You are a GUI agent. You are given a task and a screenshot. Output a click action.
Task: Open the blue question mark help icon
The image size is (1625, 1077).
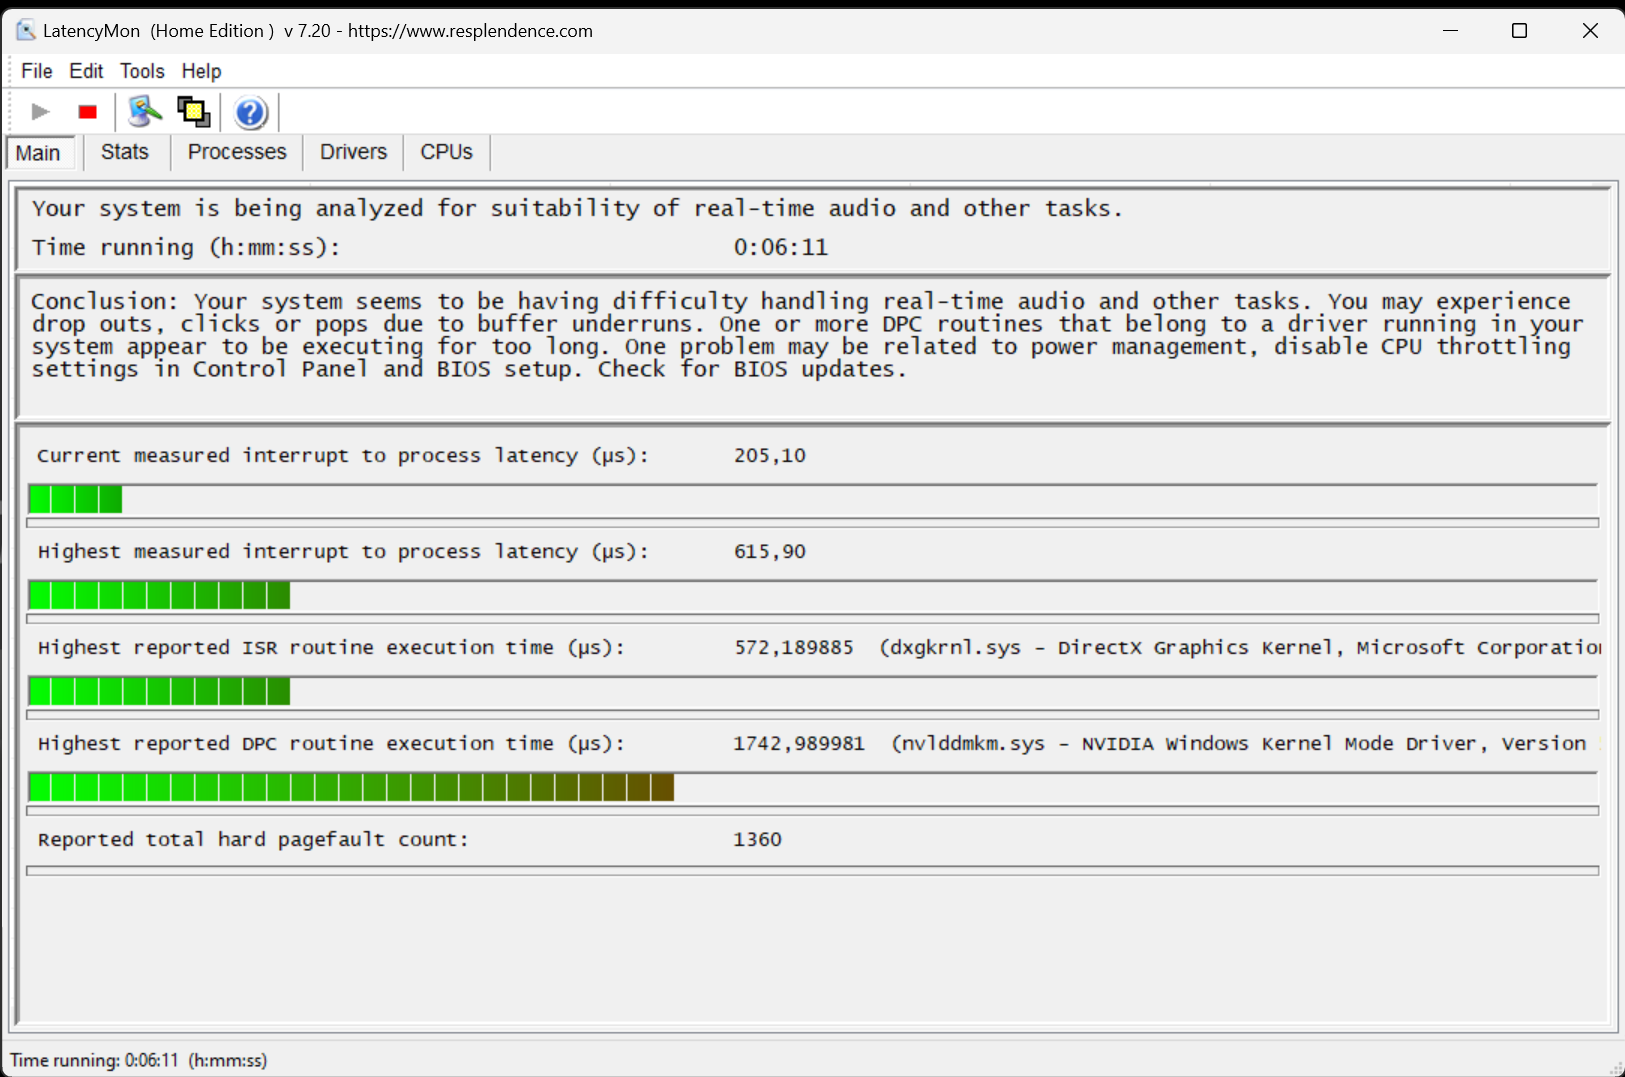(x=250, y=113)
